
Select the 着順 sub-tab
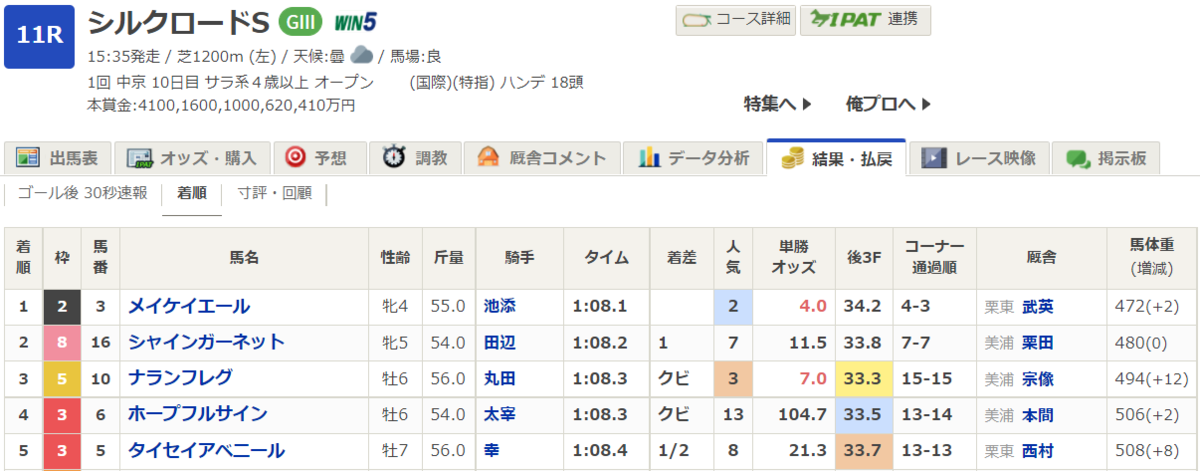tap(192, 195)
